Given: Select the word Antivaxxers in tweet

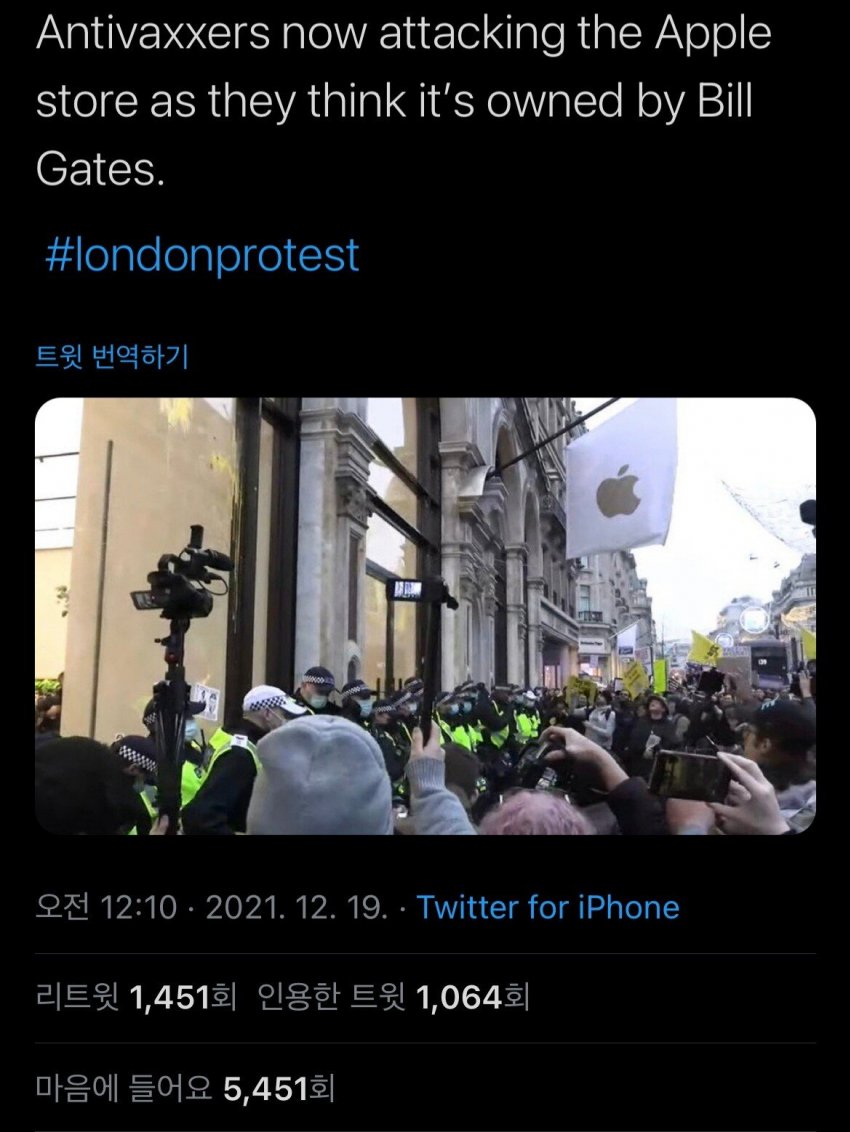Looking at the screenshot, I should [x=152, y=34].
